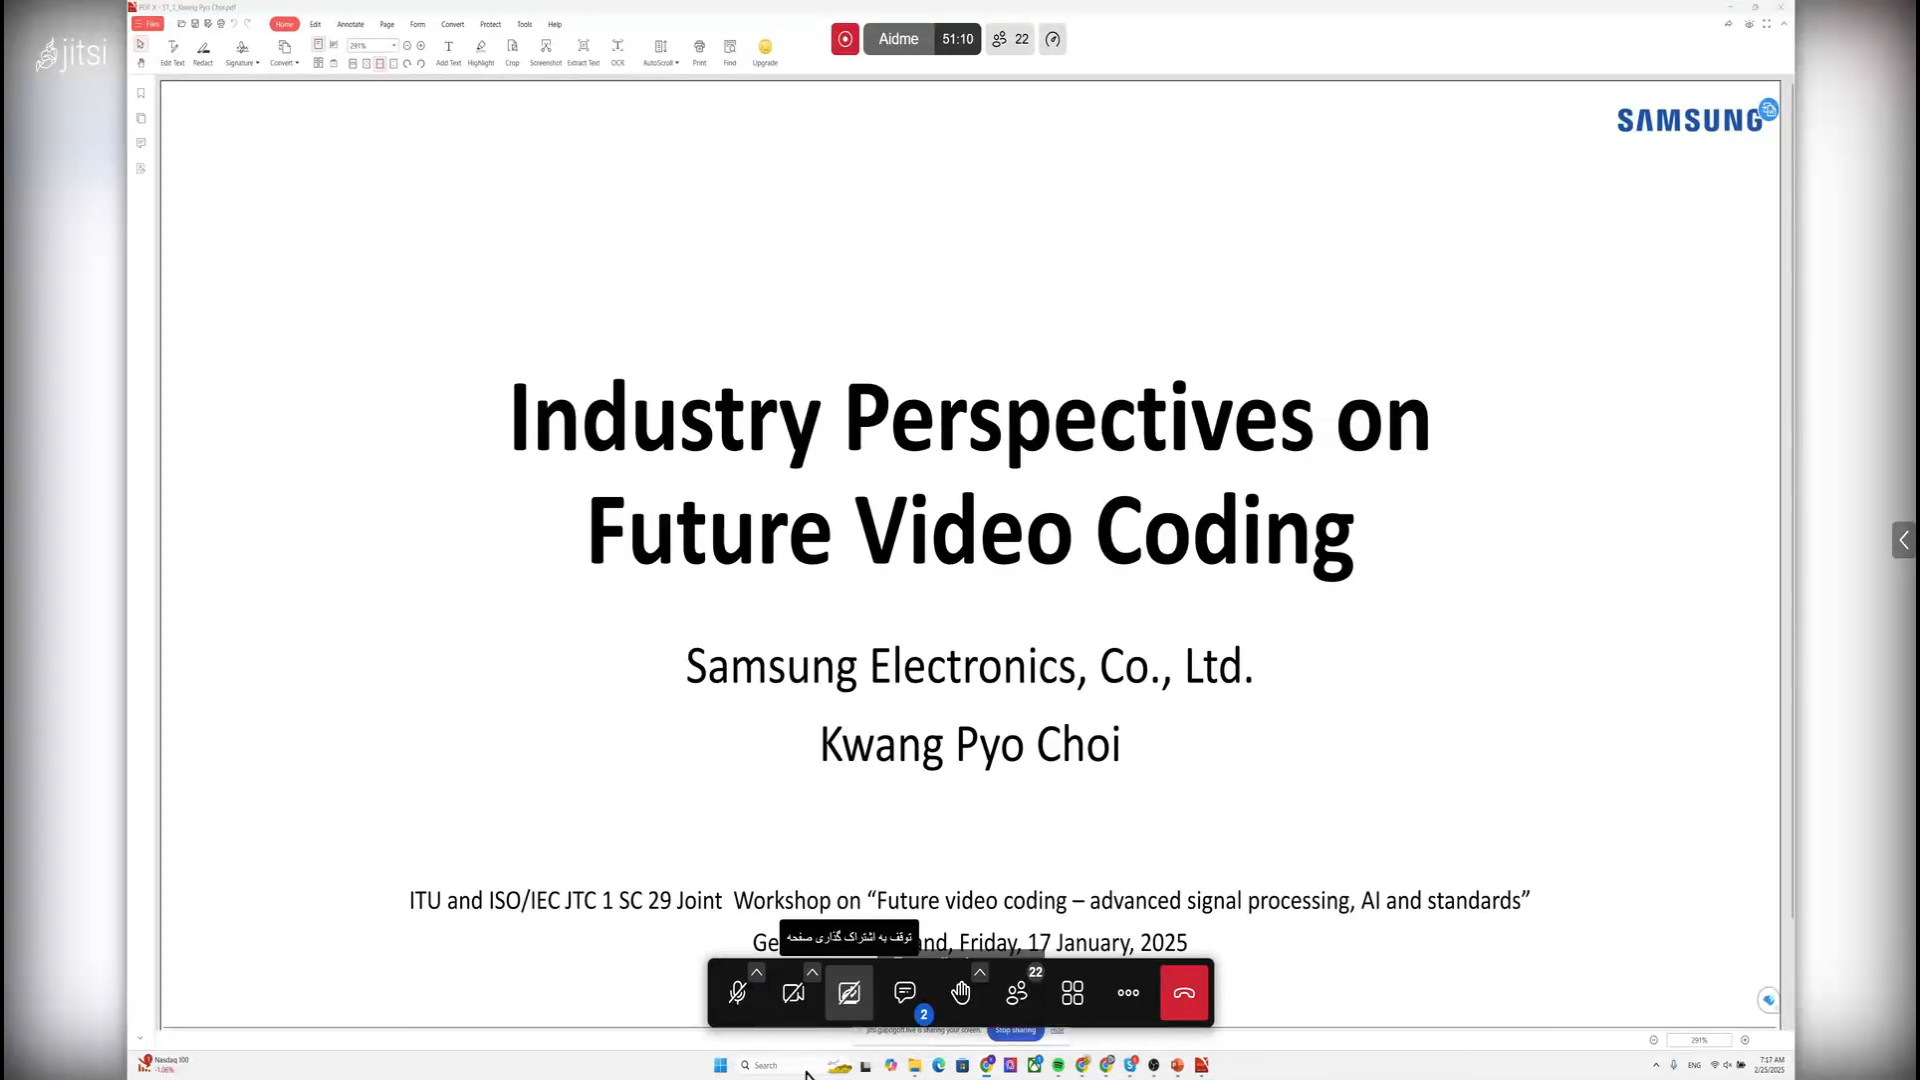This screenshot has height=1080, width=1920.
Task: Click the Upgrade coin icon
Action: [765, 47]
